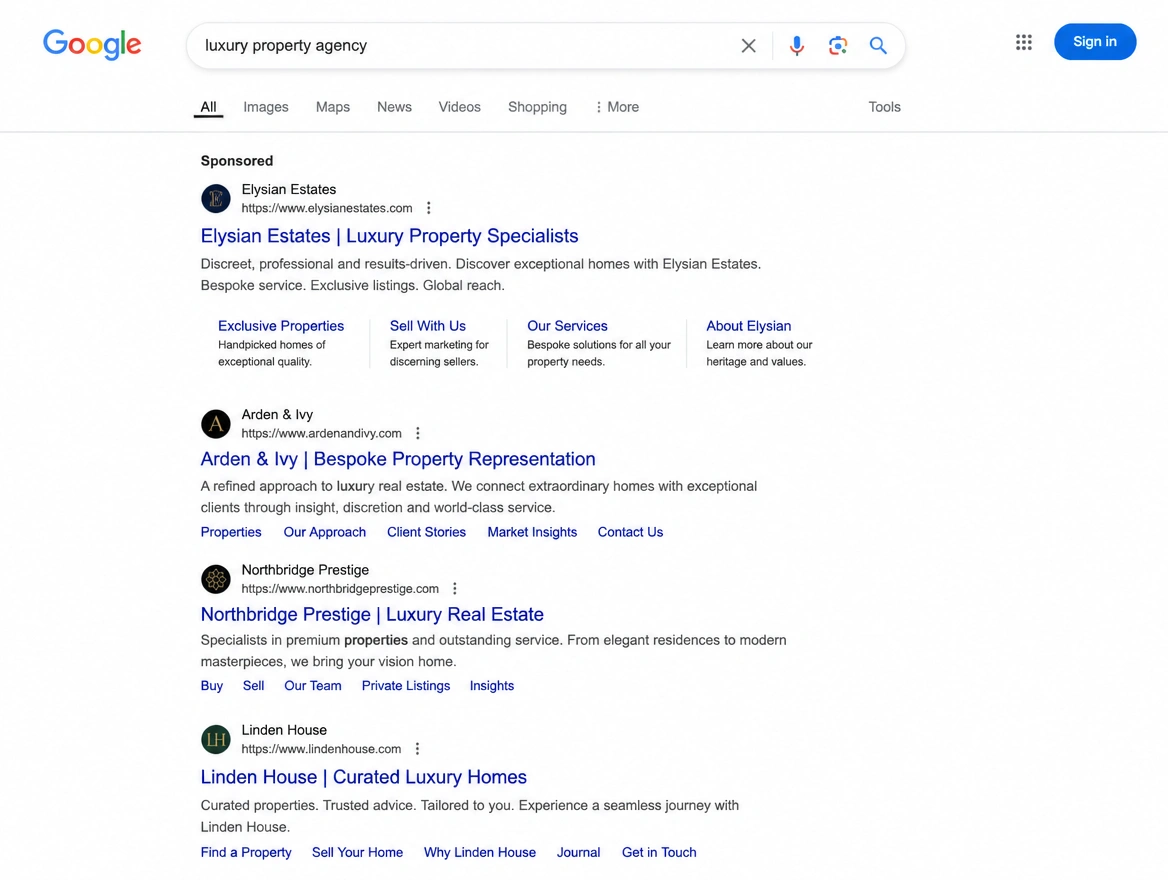Image resolution: width=1168 pixels, height=880 pixels.
Task: Open the Find a Property link
Action: click(x=246, y=852)
